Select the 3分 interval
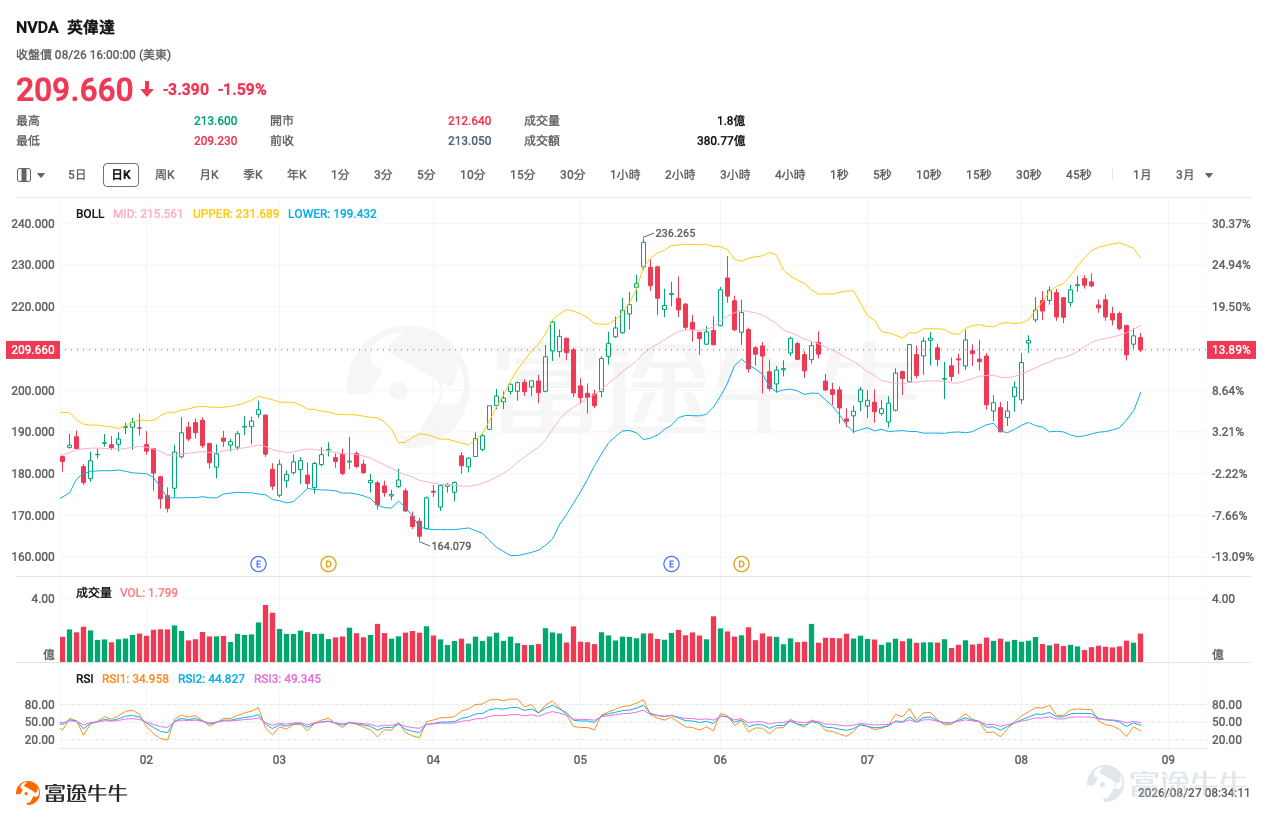This screenshot has height=820, width=1267. (x=383, y=175)
